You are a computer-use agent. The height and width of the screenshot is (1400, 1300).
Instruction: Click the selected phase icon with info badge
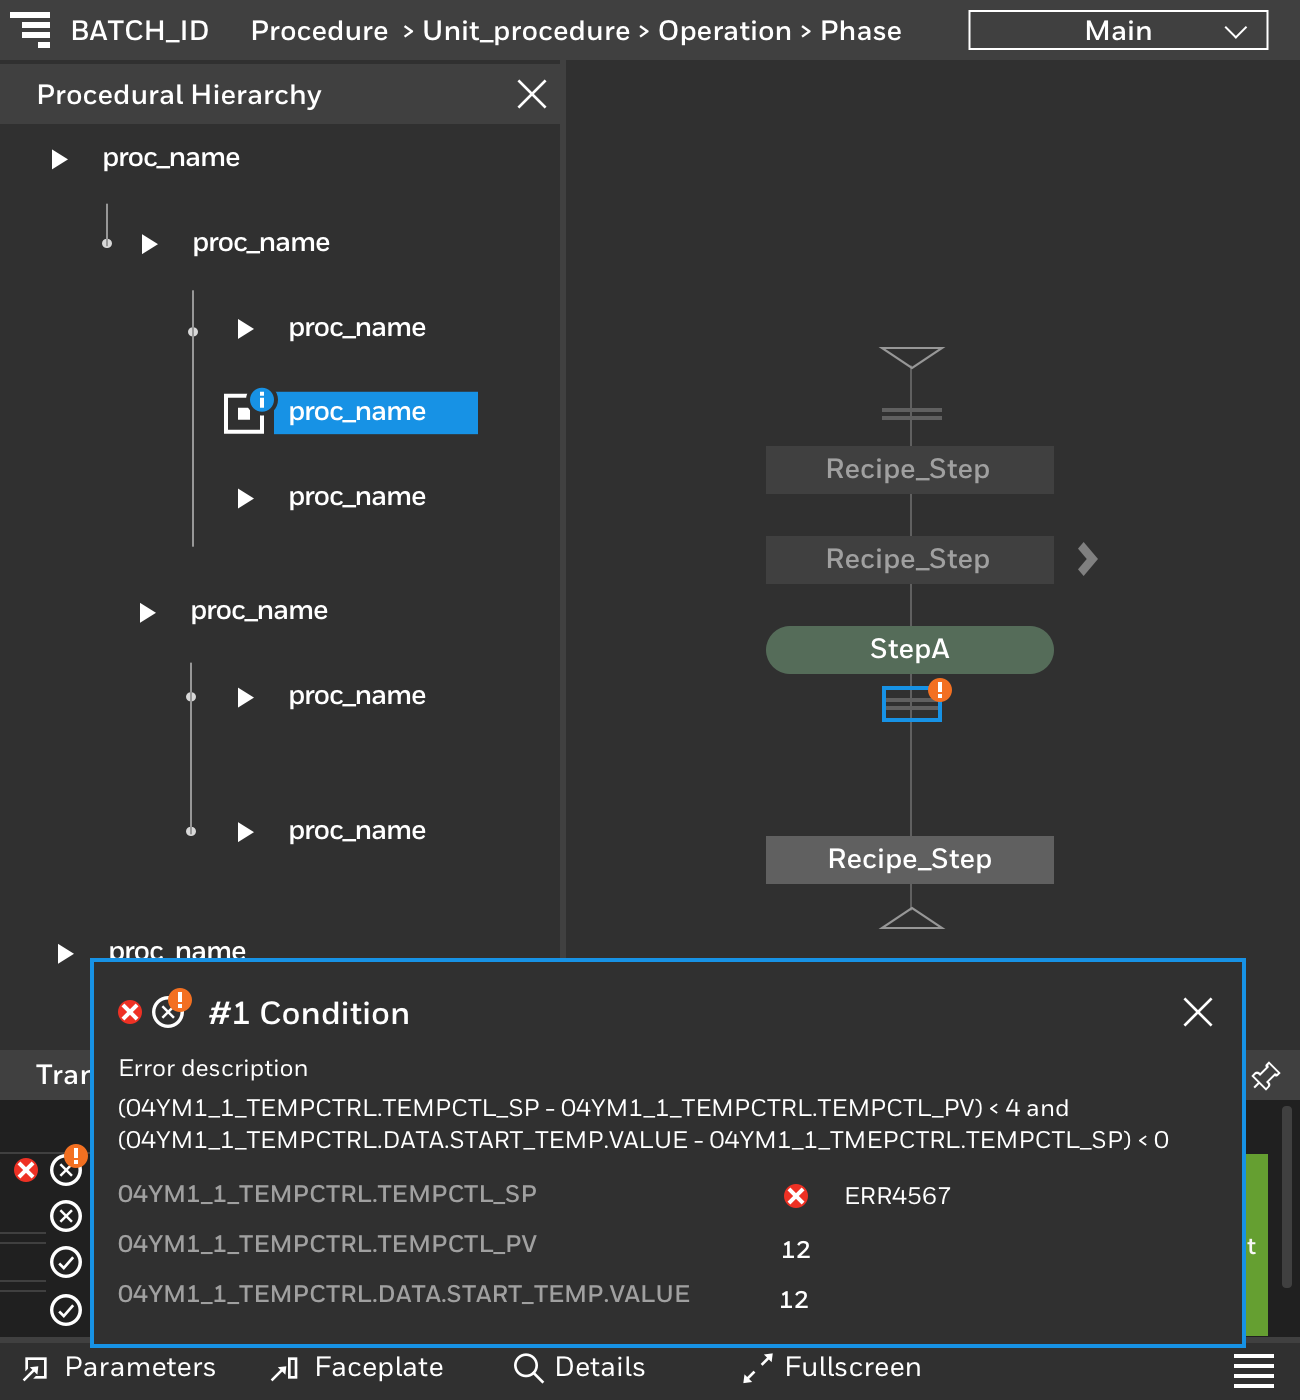[245, 413]
